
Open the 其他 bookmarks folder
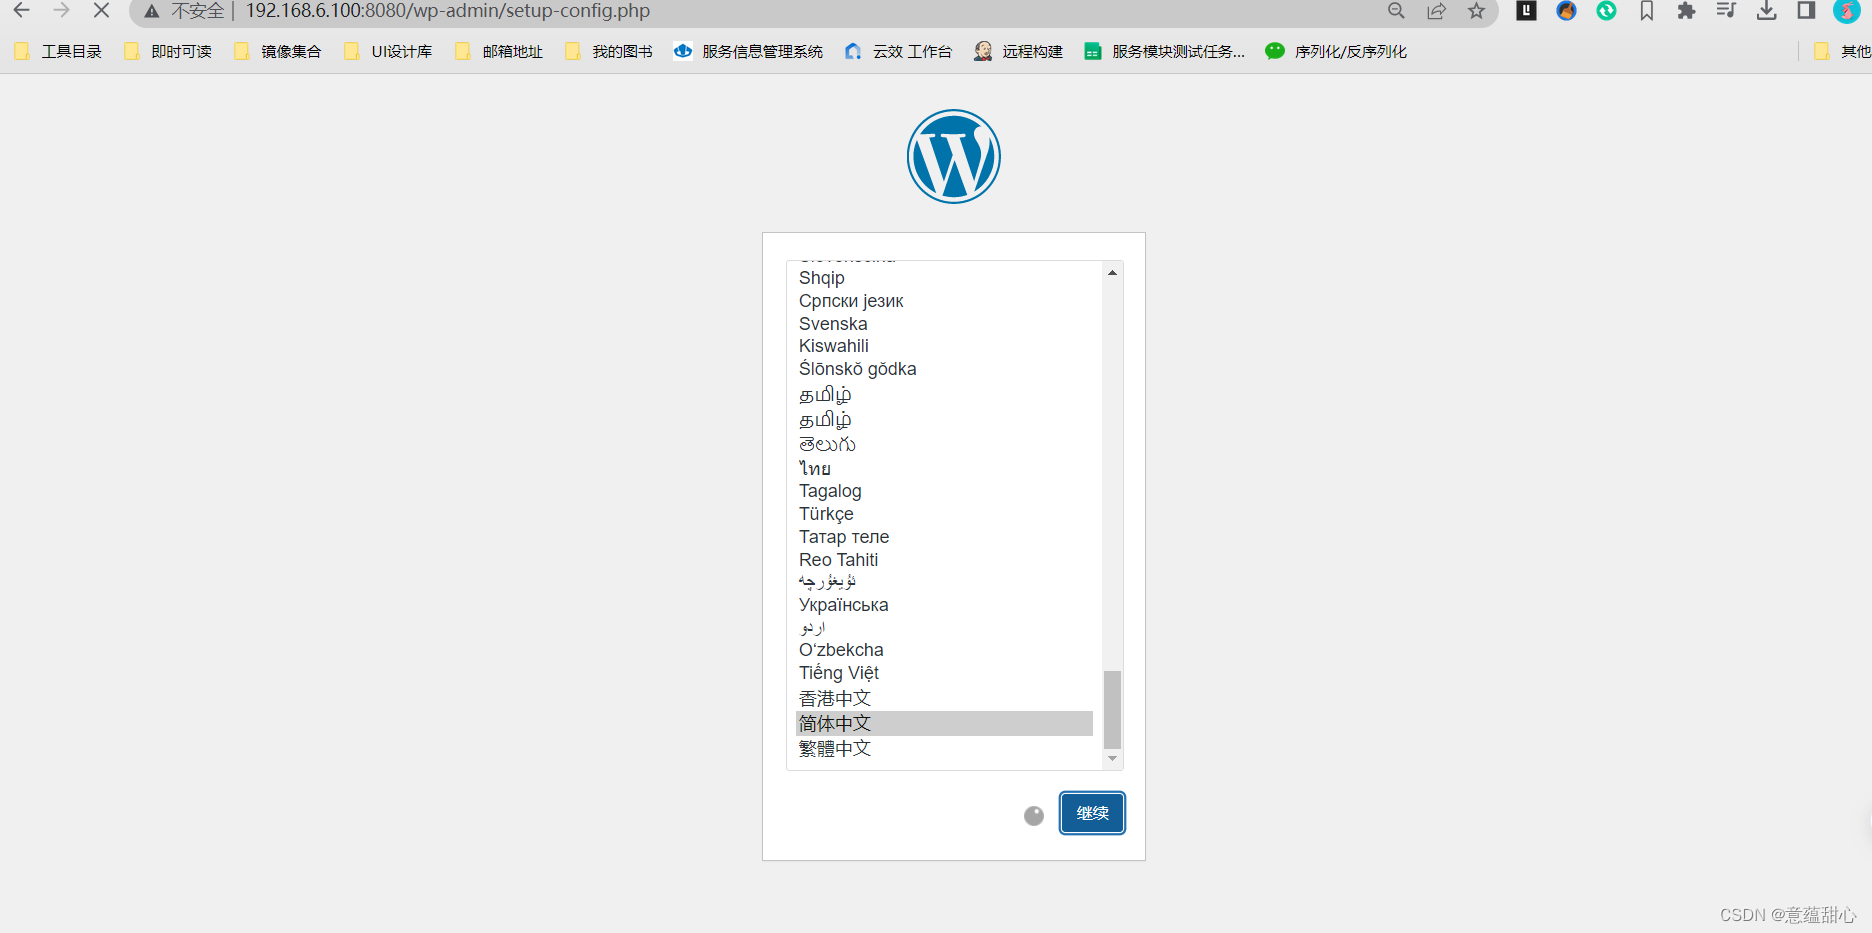click(x=1842, y=52)
